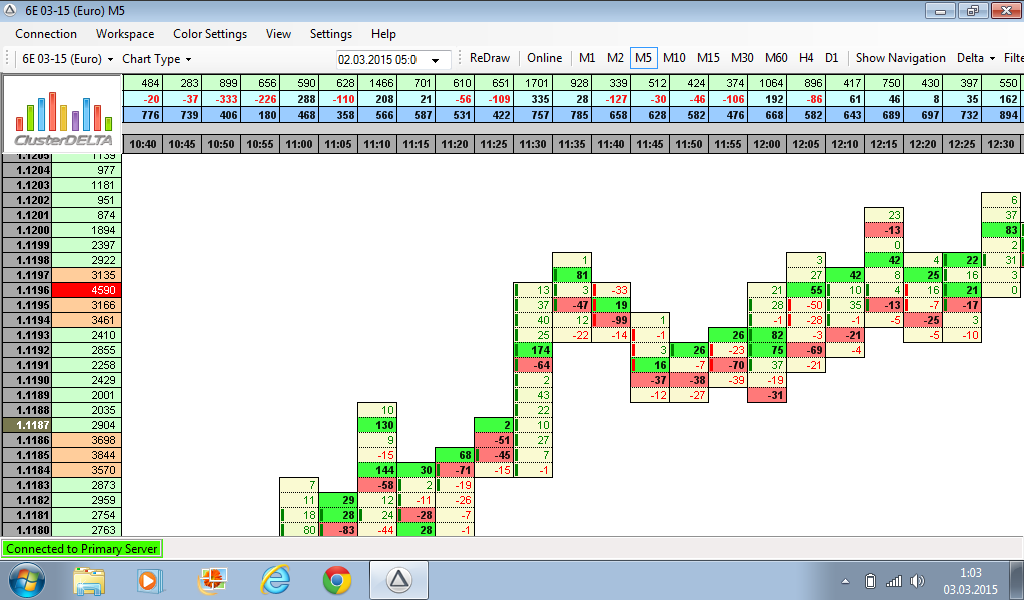1024x600 pixels.
Task: Switch timeframe to M15
Action: coord(708,58)
